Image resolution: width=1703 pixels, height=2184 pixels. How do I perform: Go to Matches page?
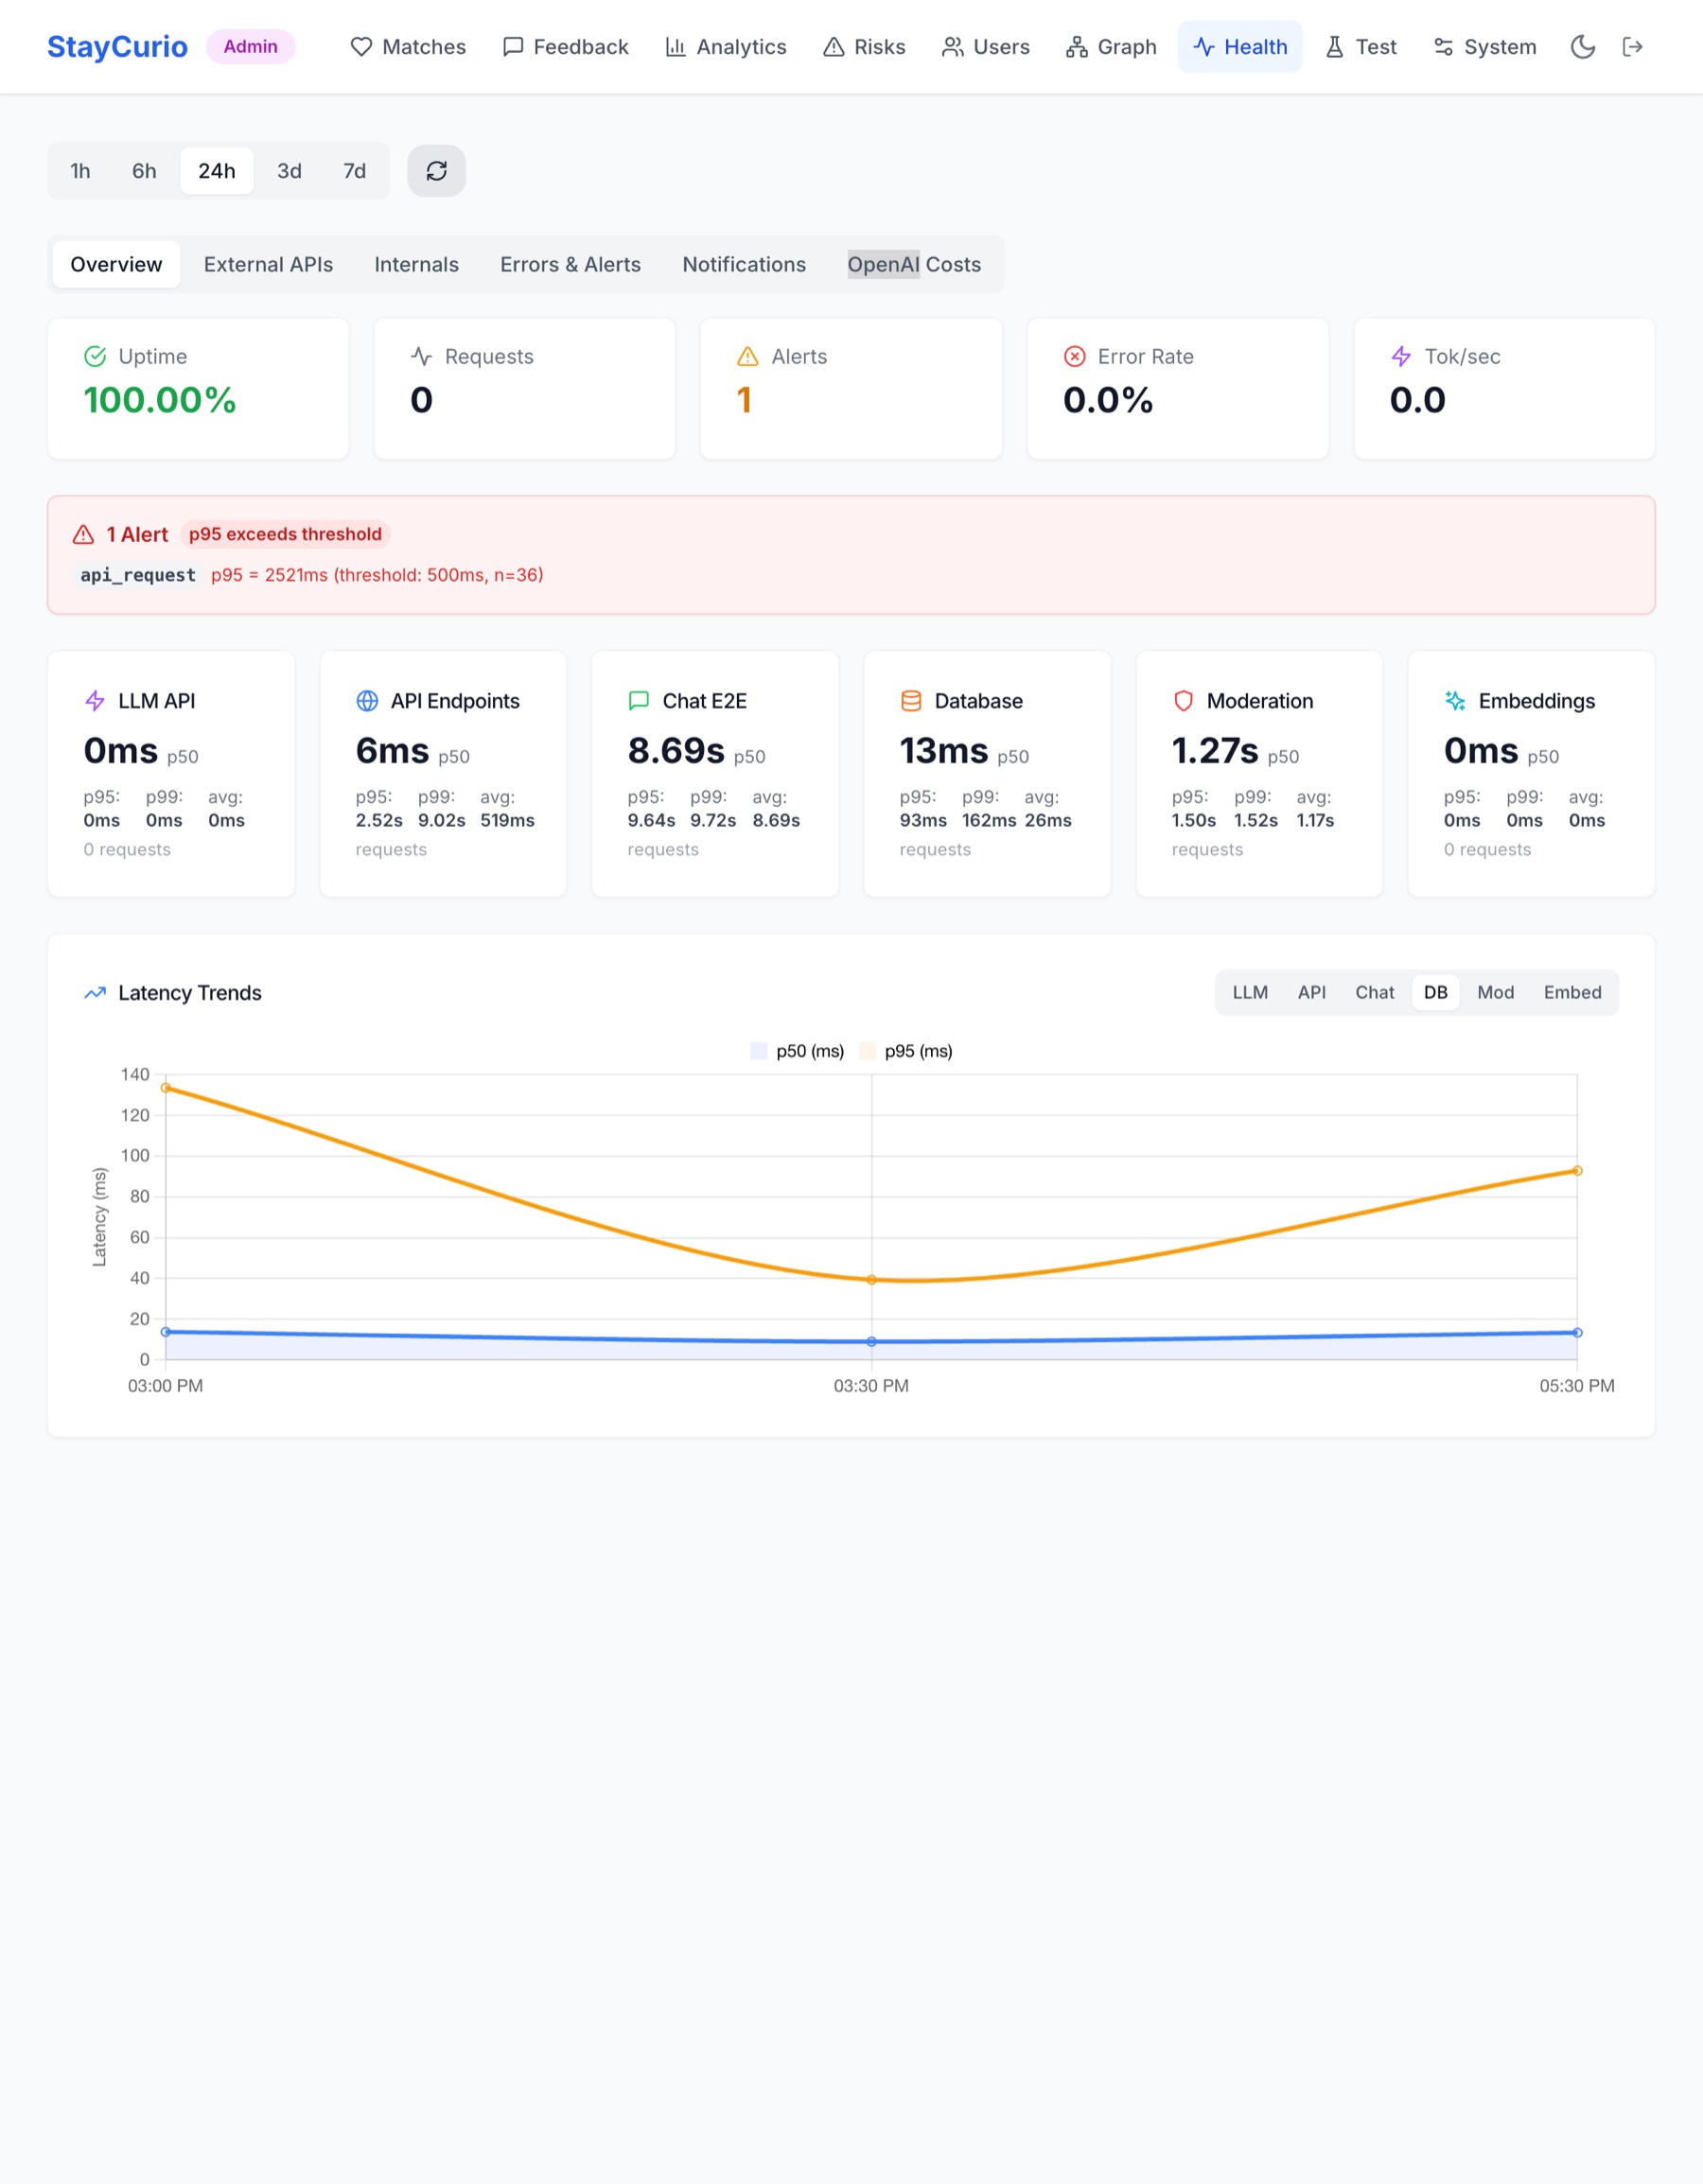(408, 47)
